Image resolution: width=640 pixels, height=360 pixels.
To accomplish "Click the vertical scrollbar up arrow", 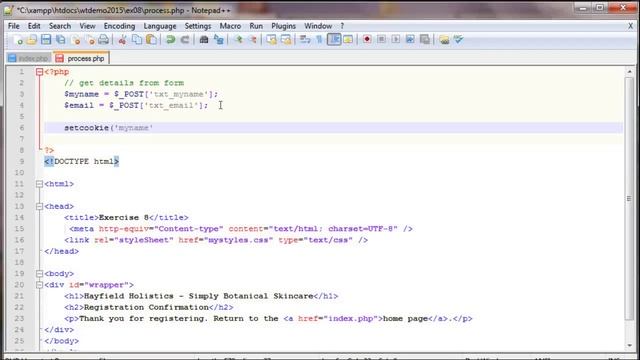I will coord(629,71).
